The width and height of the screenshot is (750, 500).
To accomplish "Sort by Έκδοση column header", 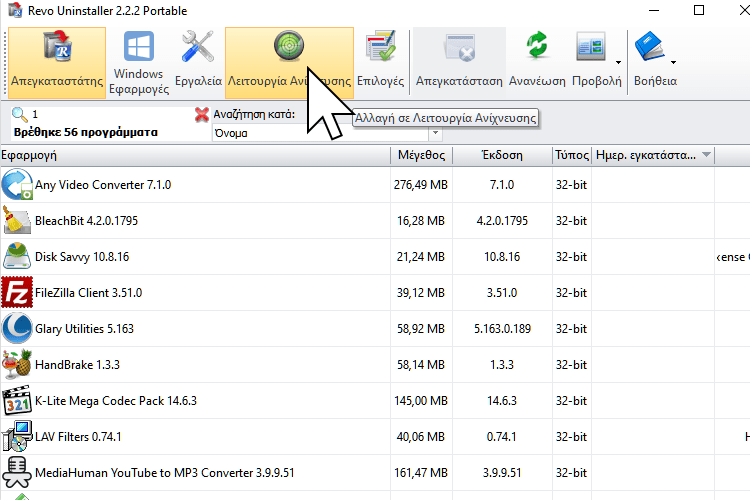I will coord(502,156).
